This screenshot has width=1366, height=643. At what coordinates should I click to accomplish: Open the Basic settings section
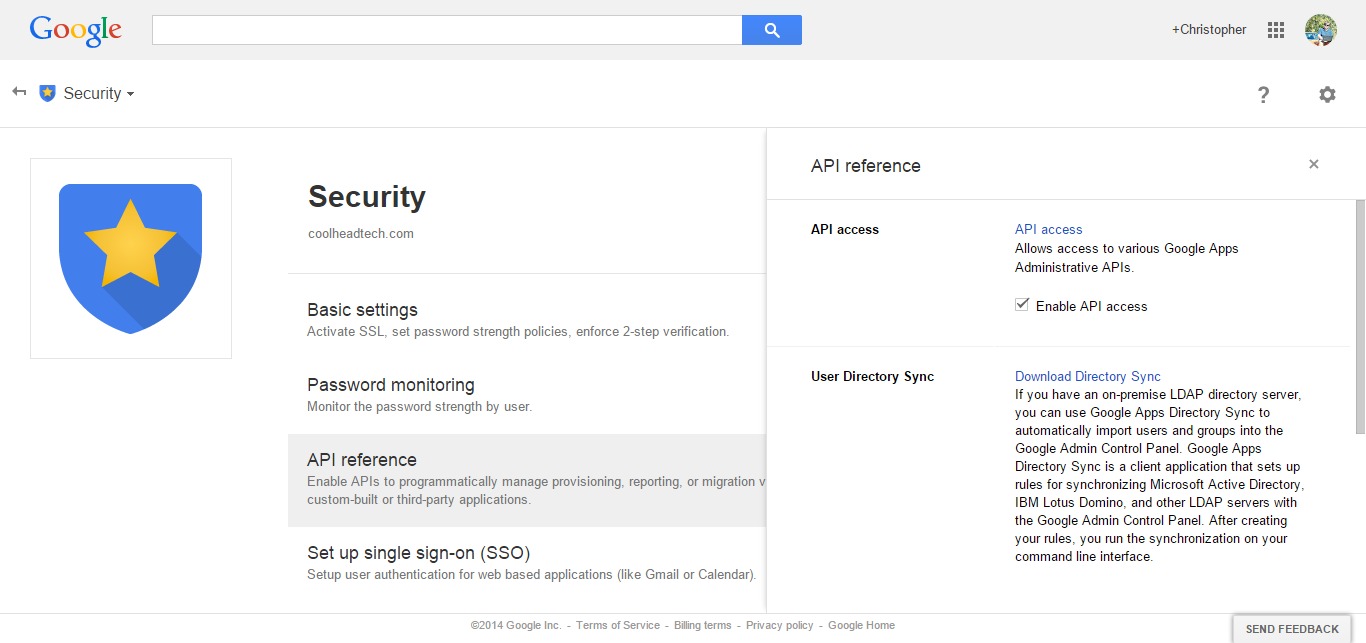(527, 320)
